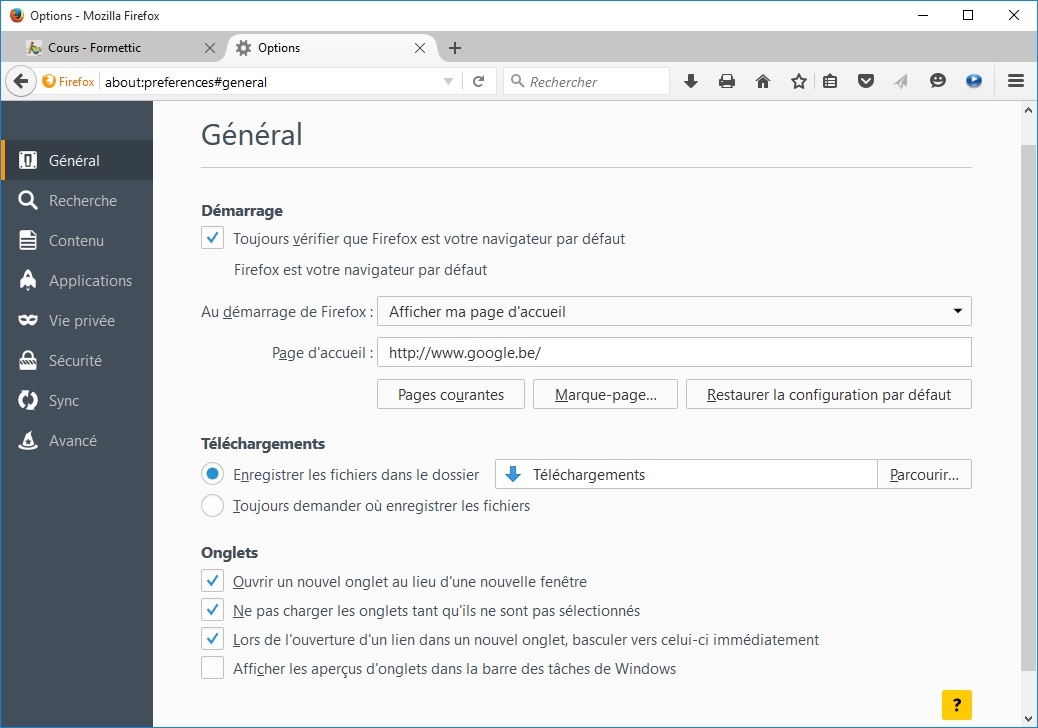Screen dimensions: 1038x728
Task: Click the Vie privée mask icon
Action: click(28, 320)
